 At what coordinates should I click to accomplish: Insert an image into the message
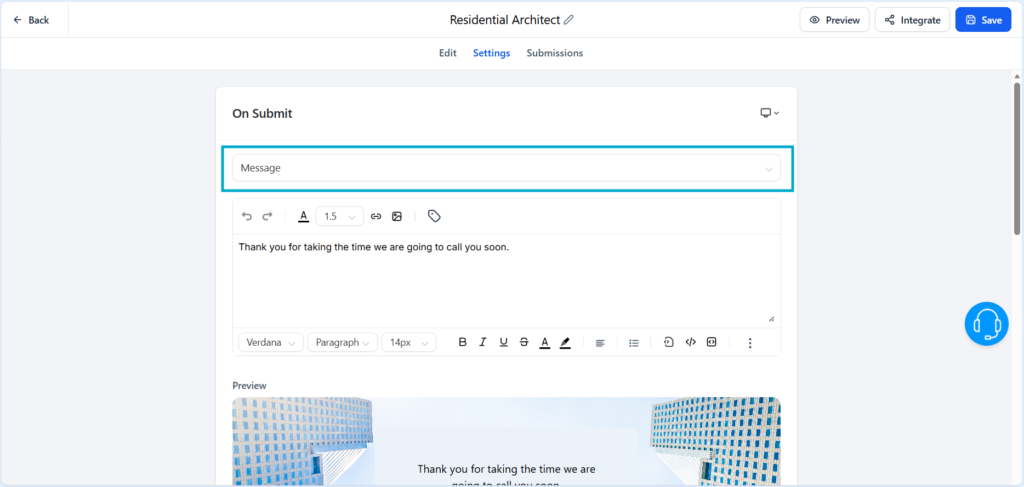tap(397, 216)
